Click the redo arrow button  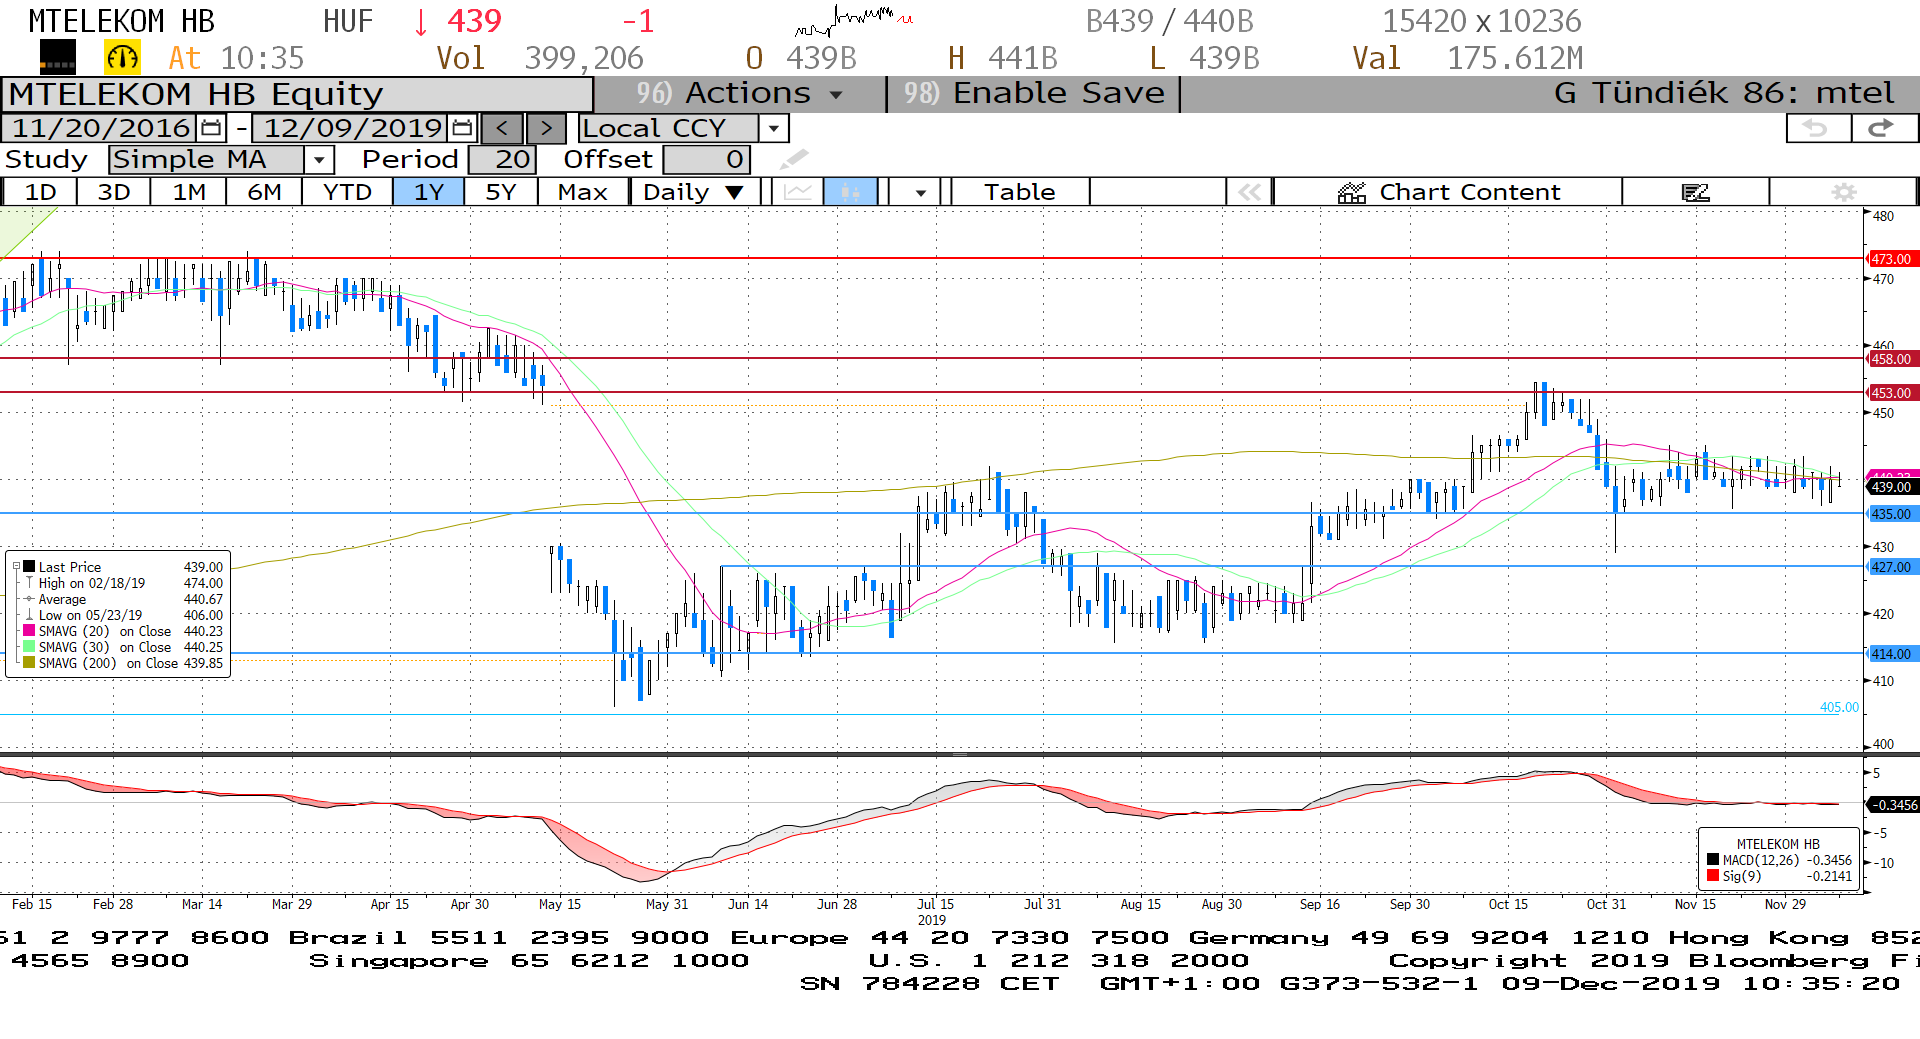click(x=1882, y=128)
